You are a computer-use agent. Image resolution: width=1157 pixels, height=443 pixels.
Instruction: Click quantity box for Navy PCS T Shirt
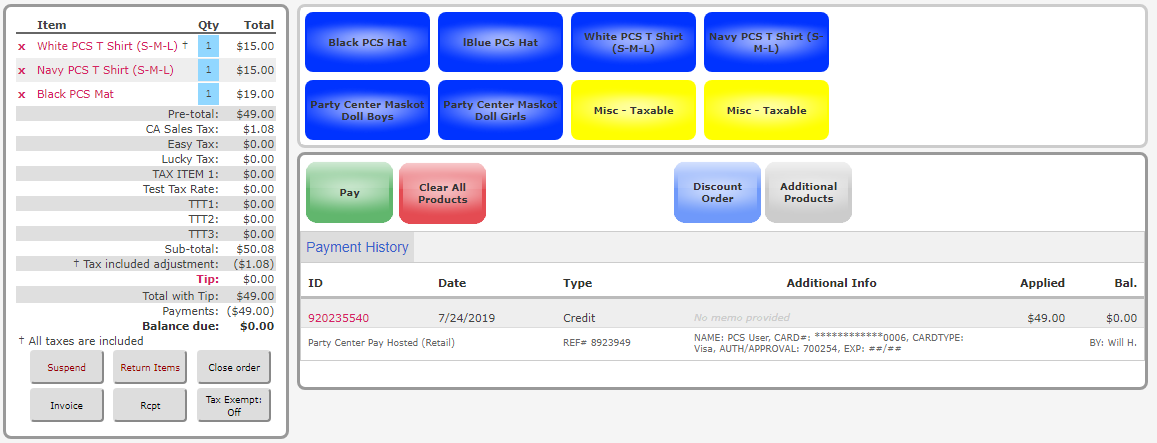208,70
